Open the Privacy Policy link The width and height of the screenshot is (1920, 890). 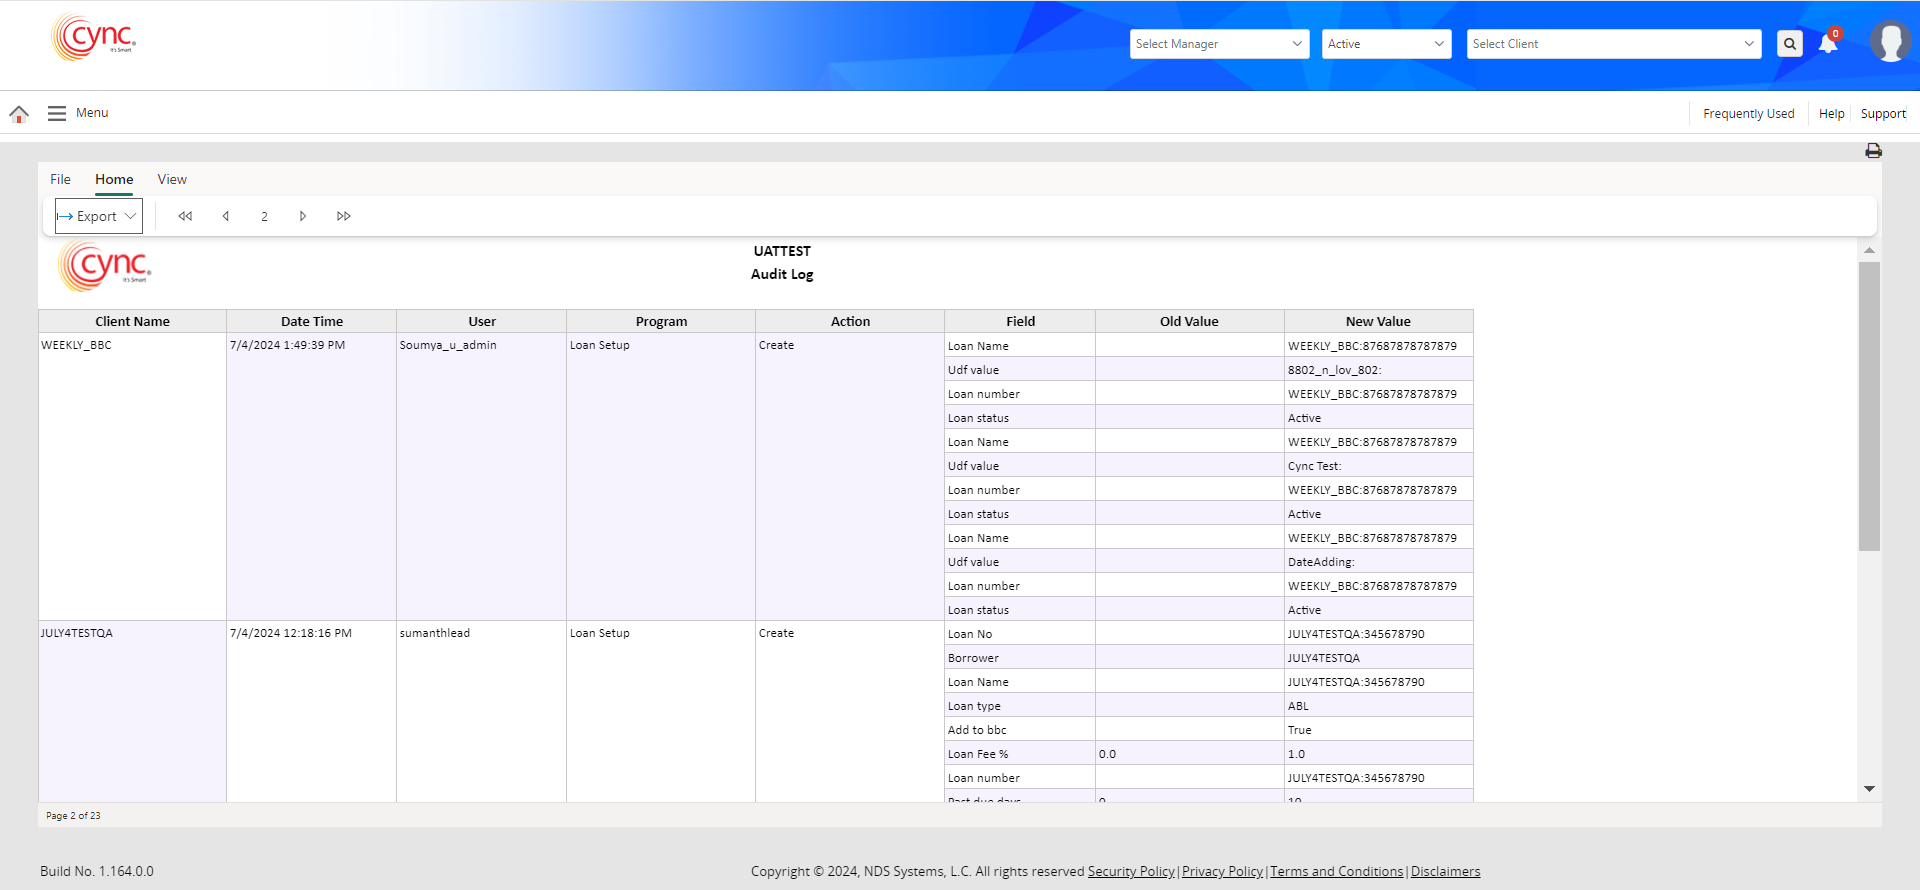[x=1222, y=872]
